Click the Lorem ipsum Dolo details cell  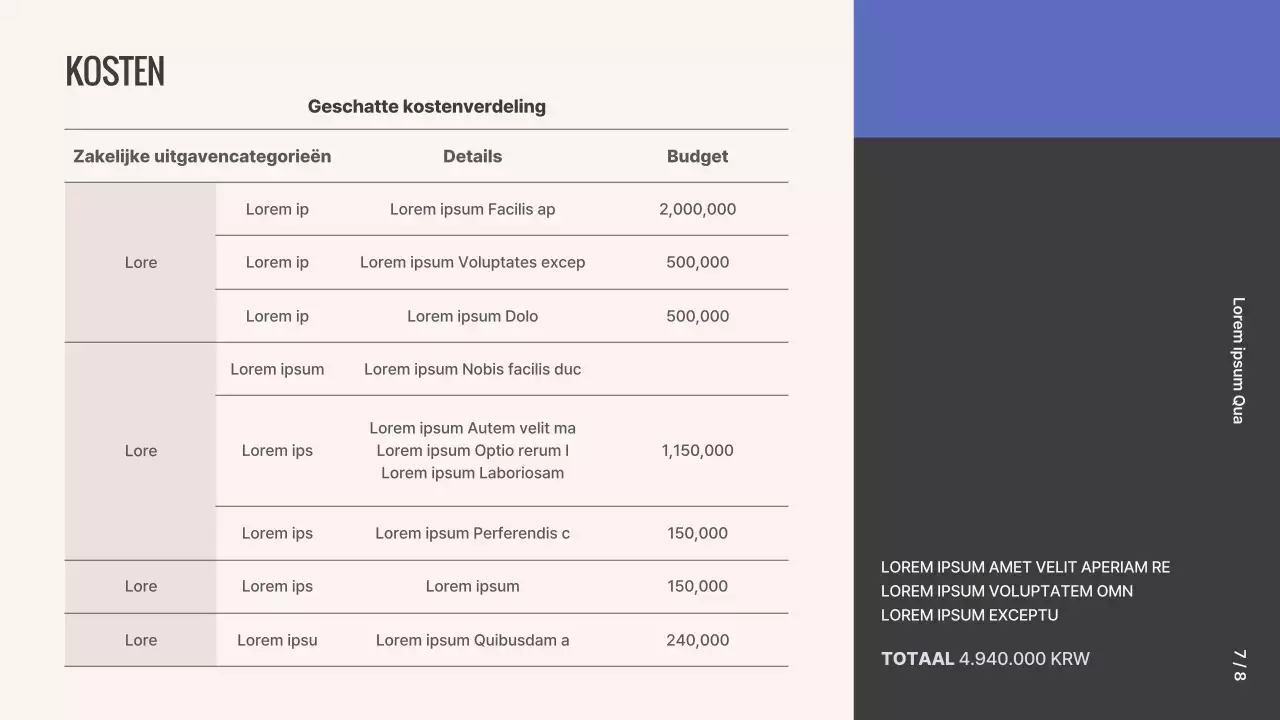coord(472,316)
